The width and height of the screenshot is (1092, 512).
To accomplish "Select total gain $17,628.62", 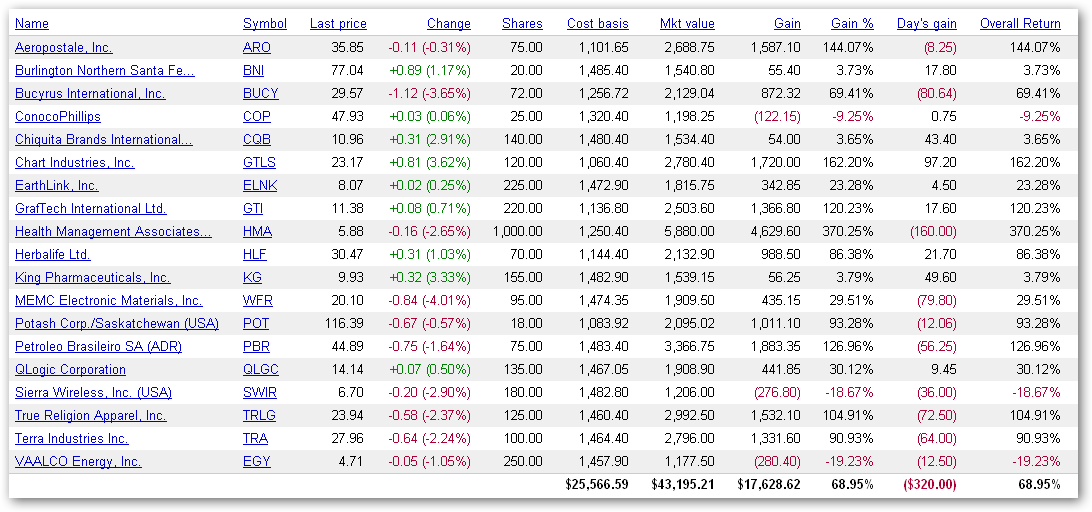I will click(x=769, y=484).
